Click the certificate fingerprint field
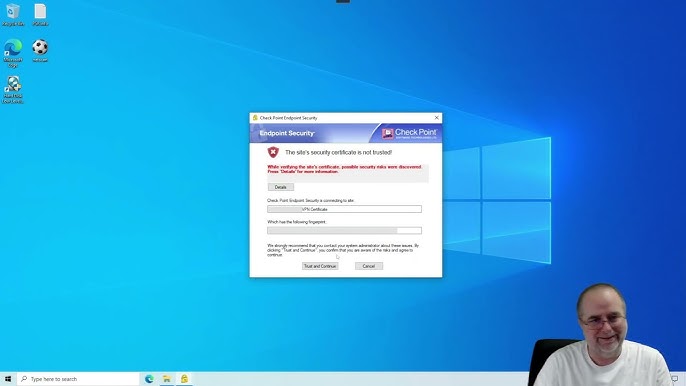686x386 pixels. (344, 231)
